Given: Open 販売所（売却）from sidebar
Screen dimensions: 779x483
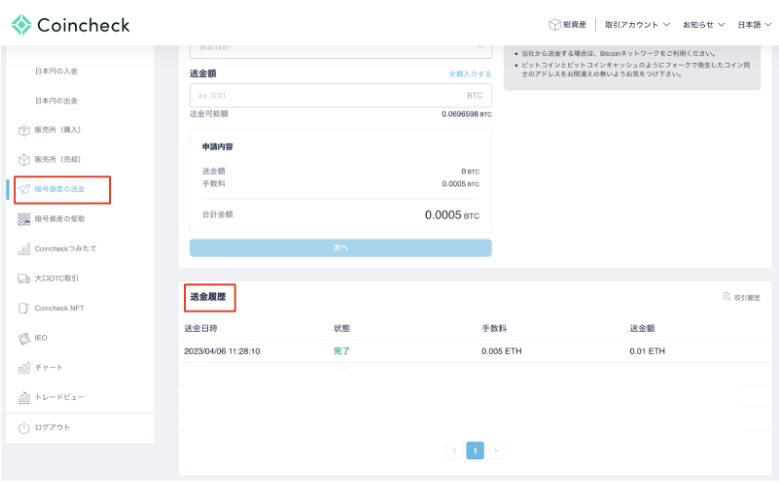Looking at the screenshot, I should pos(57,159).
